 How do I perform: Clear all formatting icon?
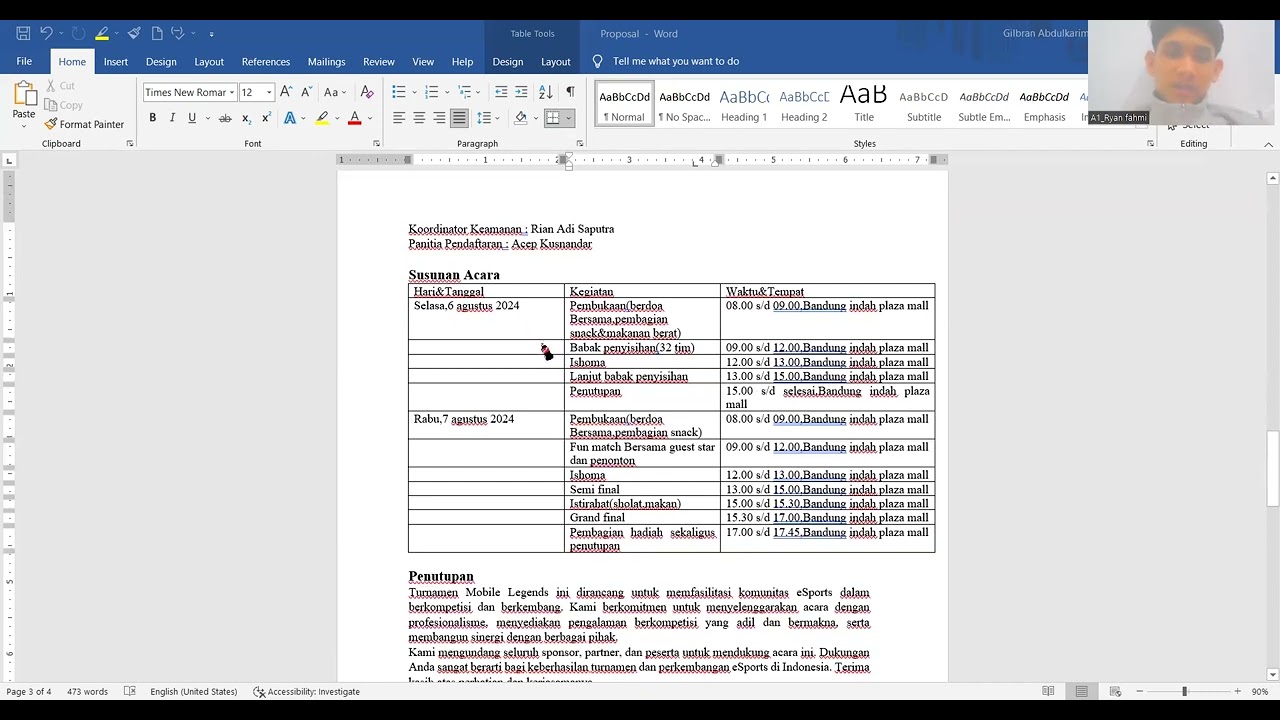pyautogui.click(x=367, y=92)
